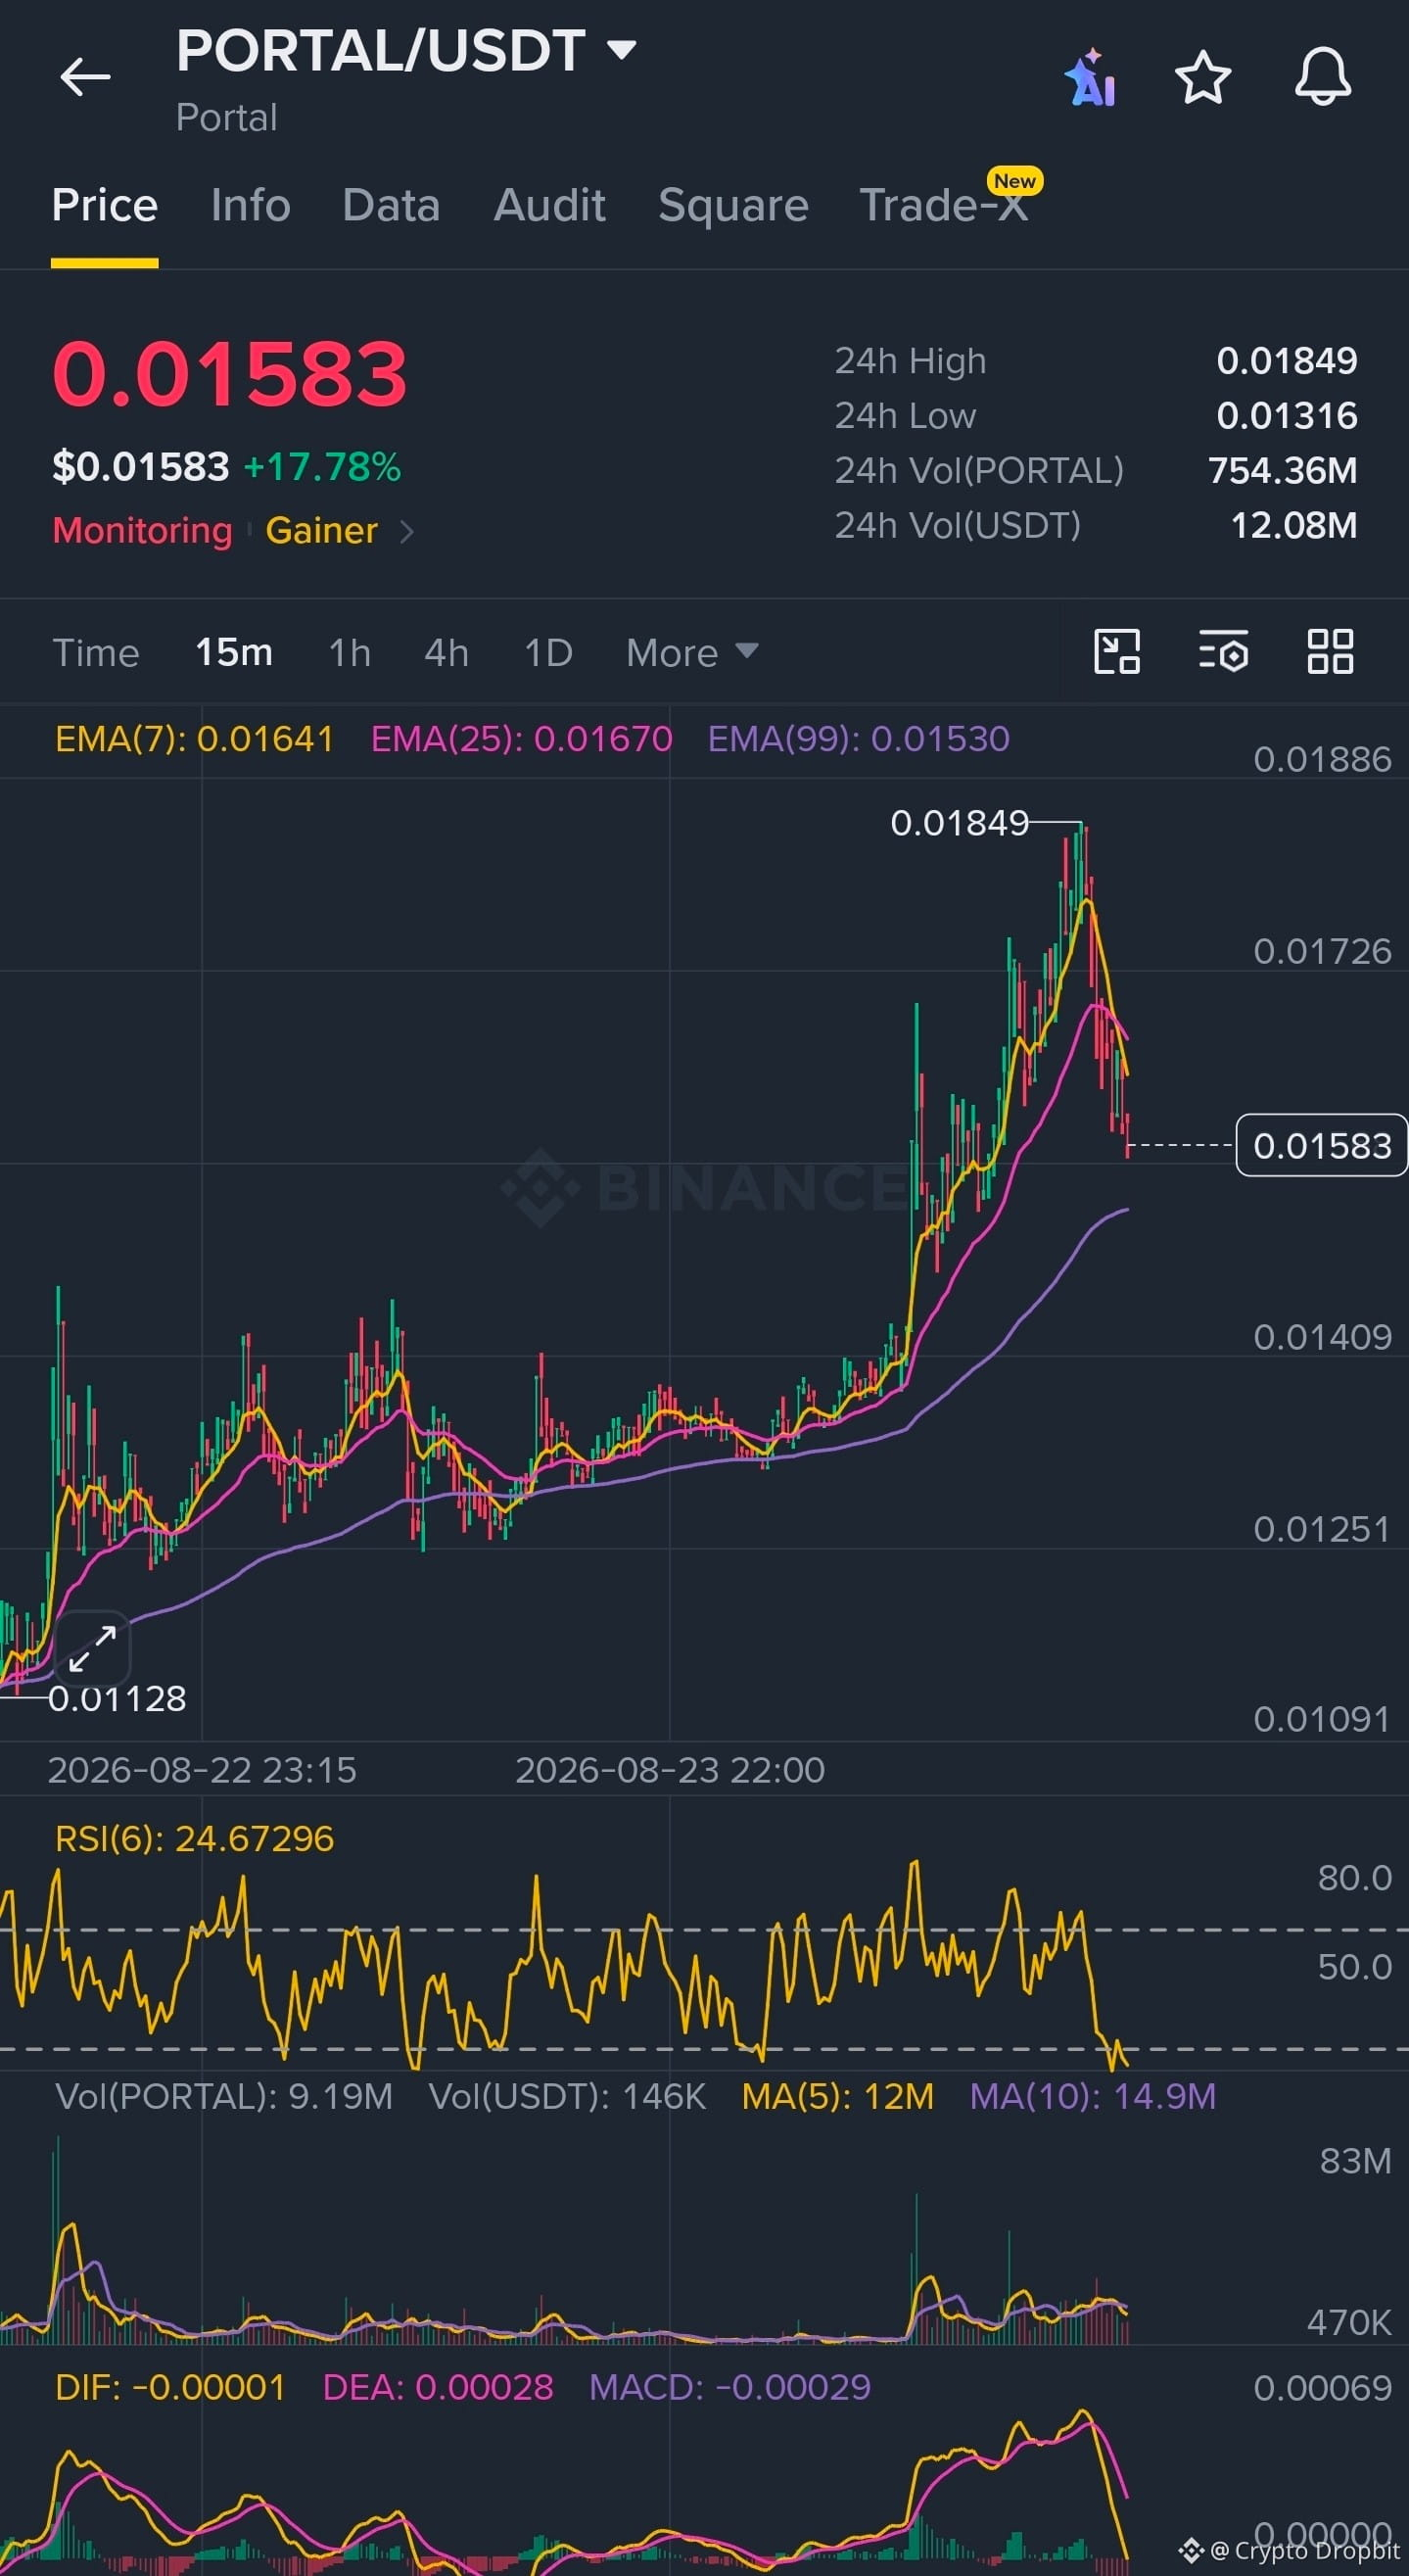Open Monitoring Gainer tag details chevron
The width and height of the screenshot is (1409, 2576).
pyautogui.click(x=406, y=531)
